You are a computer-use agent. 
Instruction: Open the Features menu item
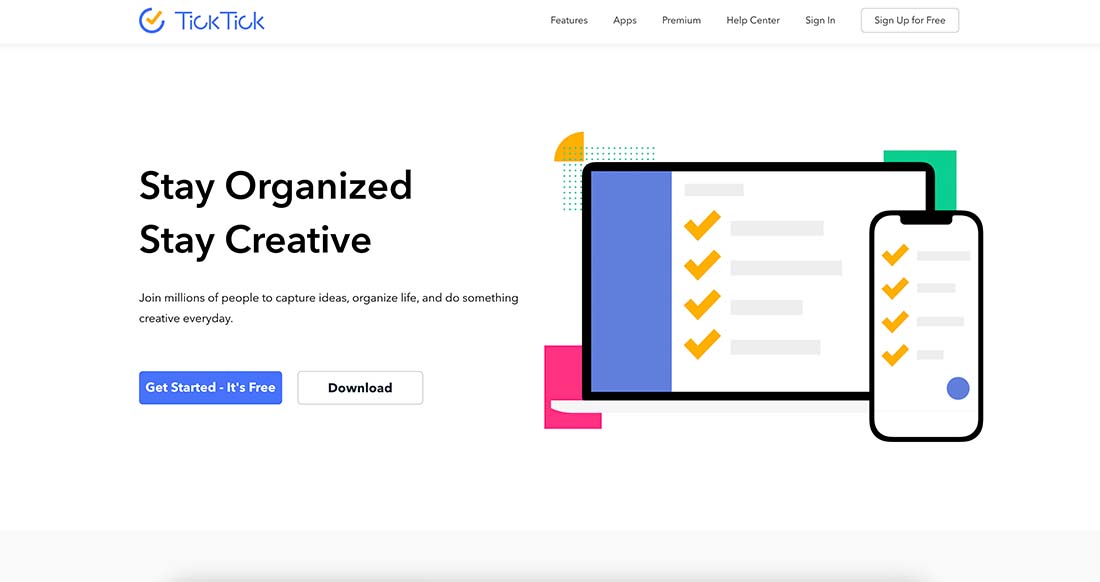click(569, 20)
